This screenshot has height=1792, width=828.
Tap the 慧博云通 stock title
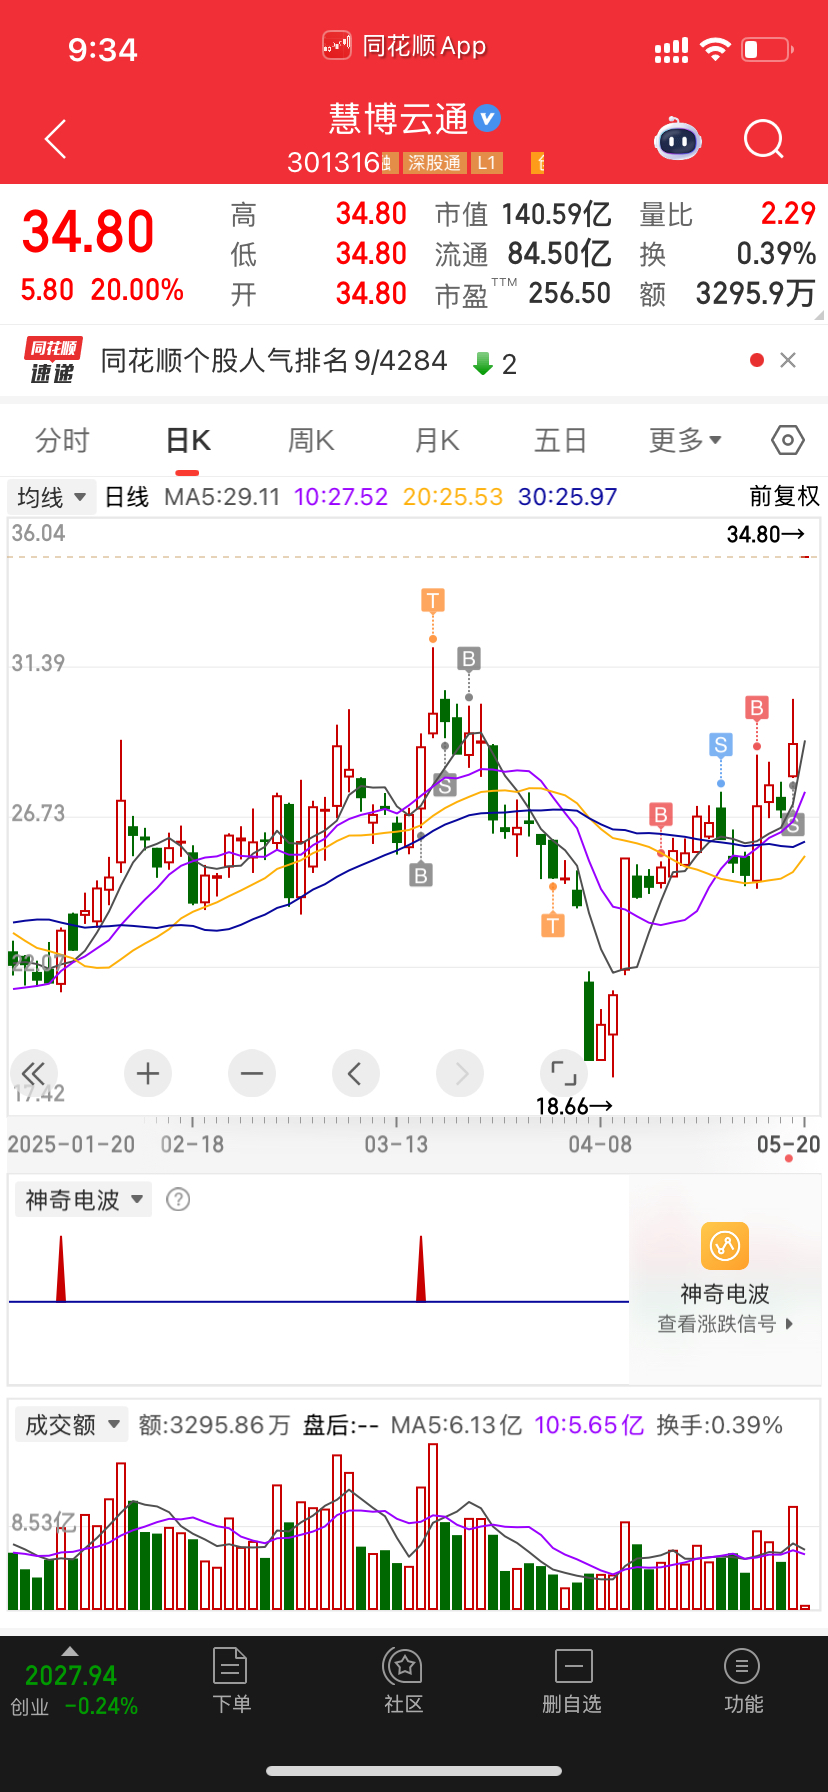398,119
